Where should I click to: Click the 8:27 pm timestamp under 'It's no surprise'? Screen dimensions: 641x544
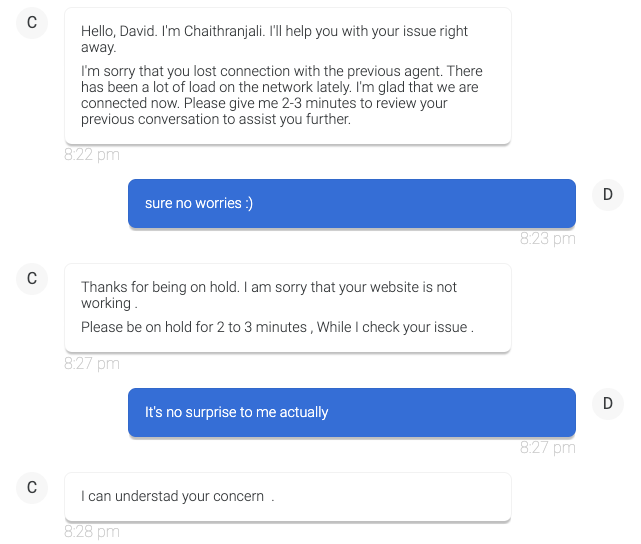547,448
